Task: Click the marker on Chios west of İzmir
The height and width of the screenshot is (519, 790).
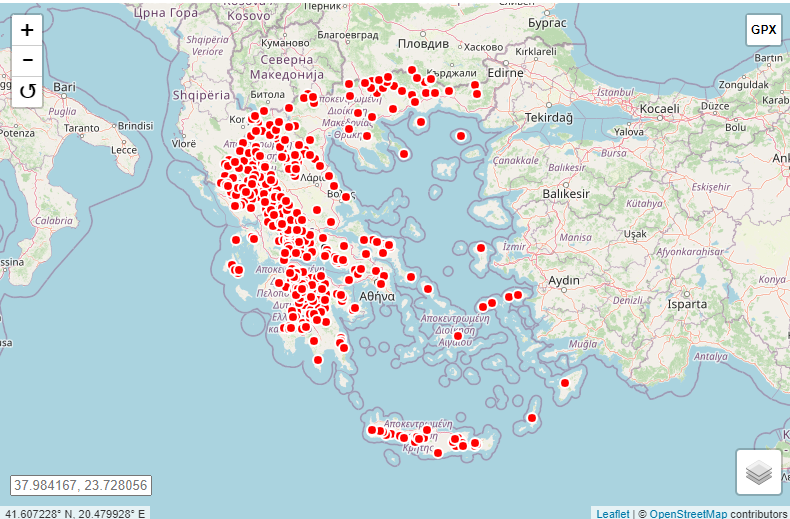Action: [481, 248]
